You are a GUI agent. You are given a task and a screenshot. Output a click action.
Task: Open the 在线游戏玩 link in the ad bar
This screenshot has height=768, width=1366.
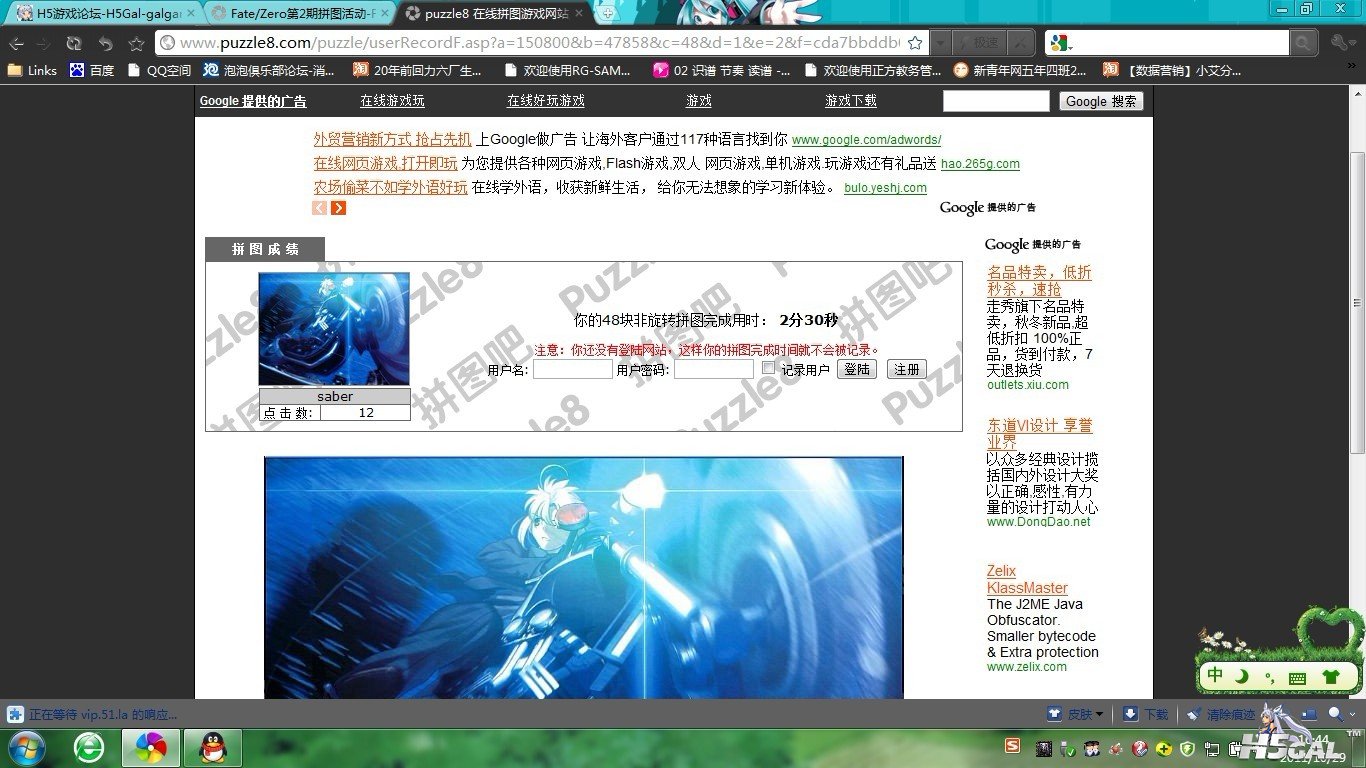392,101
